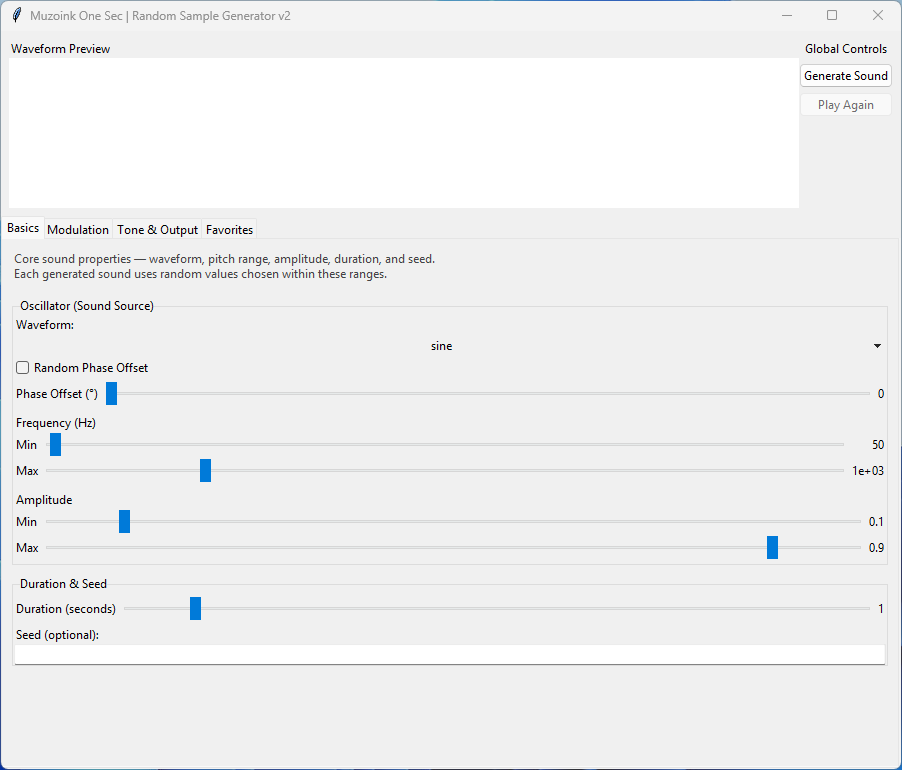Close the Muzoink window
The width and height of the screenshot is (902, 770).
(x=878, y=16)
